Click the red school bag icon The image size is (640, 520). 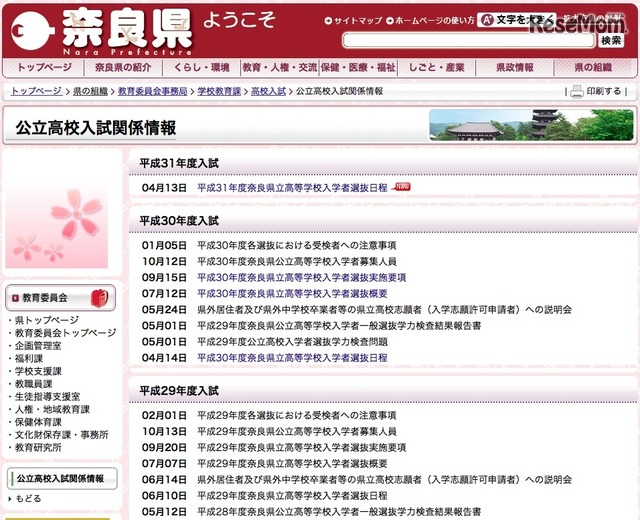coord(100,297)
